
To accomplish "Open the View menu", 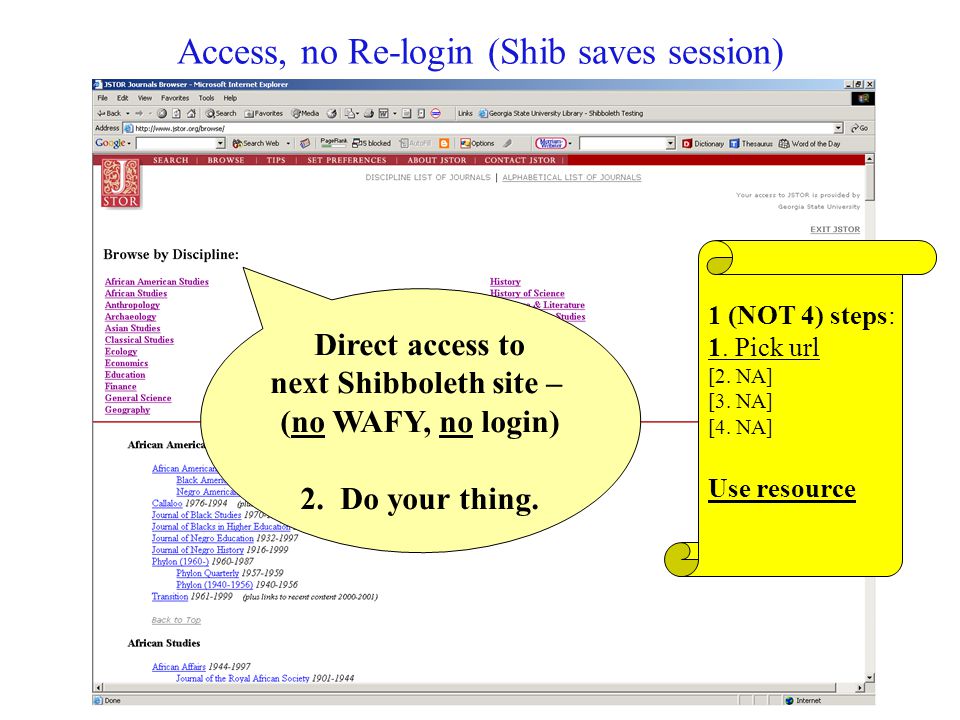I will click(144, 98).
